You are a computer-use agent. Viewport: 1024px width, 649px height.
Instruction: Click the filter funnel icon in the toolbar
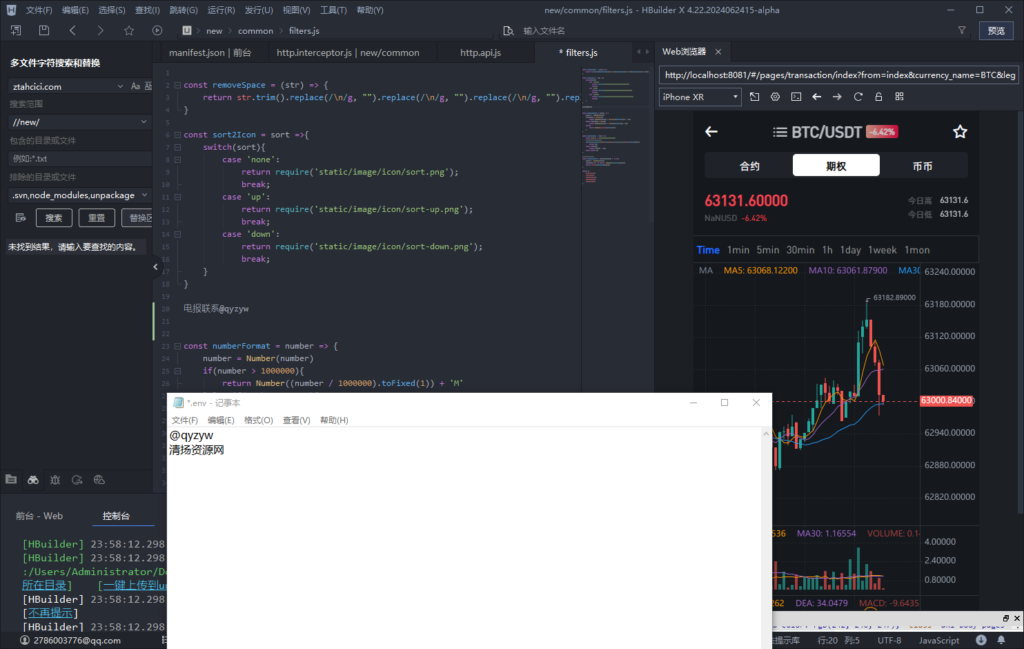pos(961,31)
